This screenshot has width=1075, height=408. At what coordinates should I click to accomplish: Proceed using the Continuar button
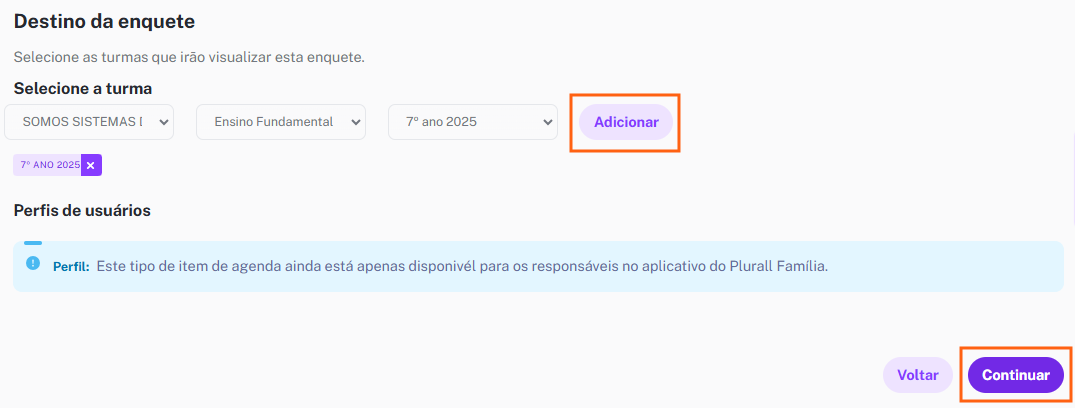point(1016,375)
